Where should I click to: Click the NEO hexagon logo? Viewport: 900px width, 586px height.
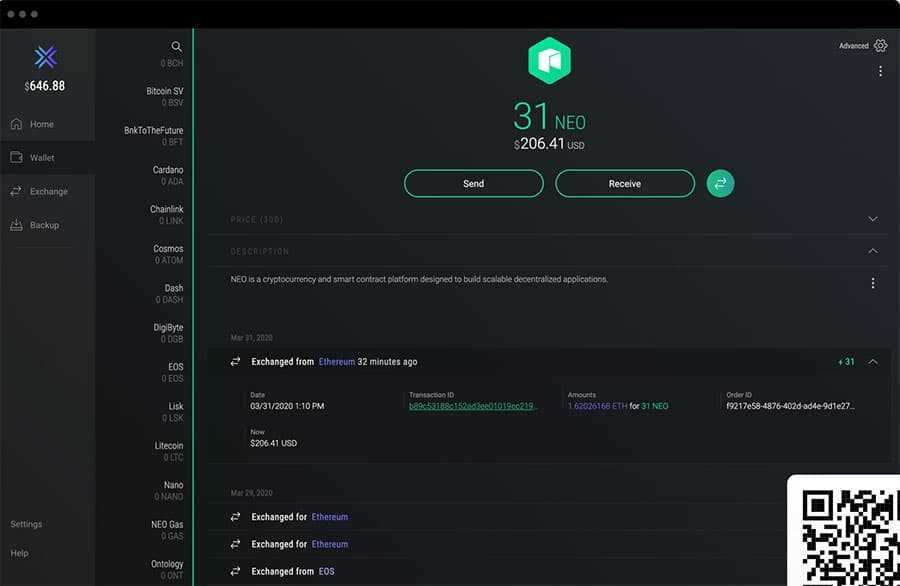pyautogui.click(x=549, y=61)
